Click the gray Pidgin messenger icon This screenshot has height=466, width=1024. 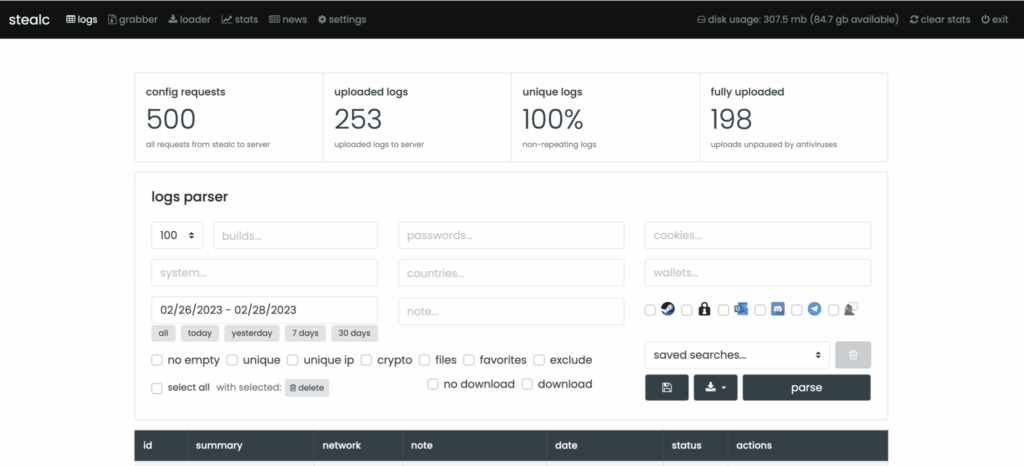(850, 309)
